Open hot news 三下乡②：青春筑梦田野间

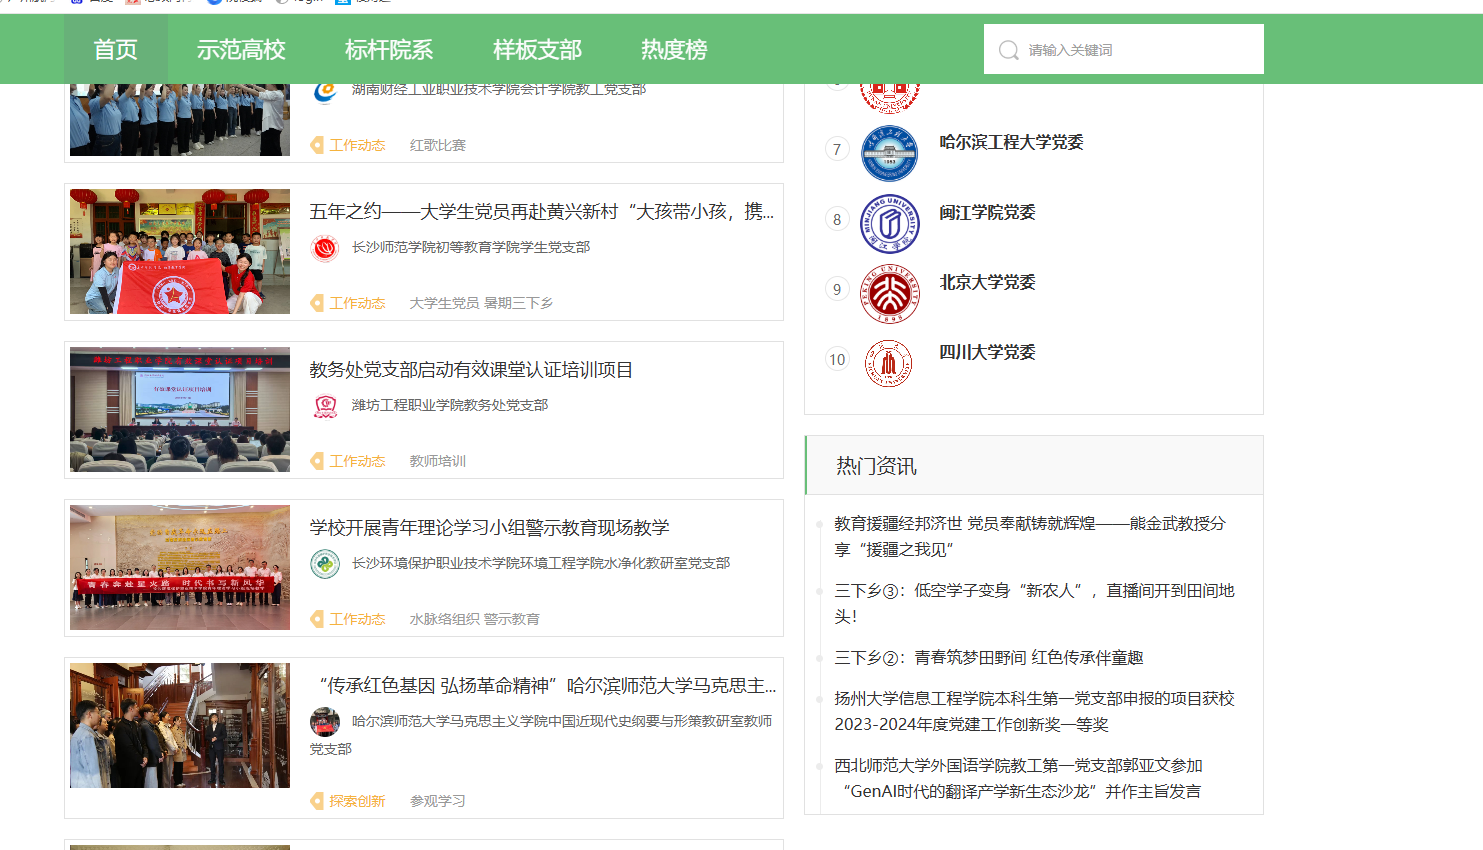click(988, 658)
